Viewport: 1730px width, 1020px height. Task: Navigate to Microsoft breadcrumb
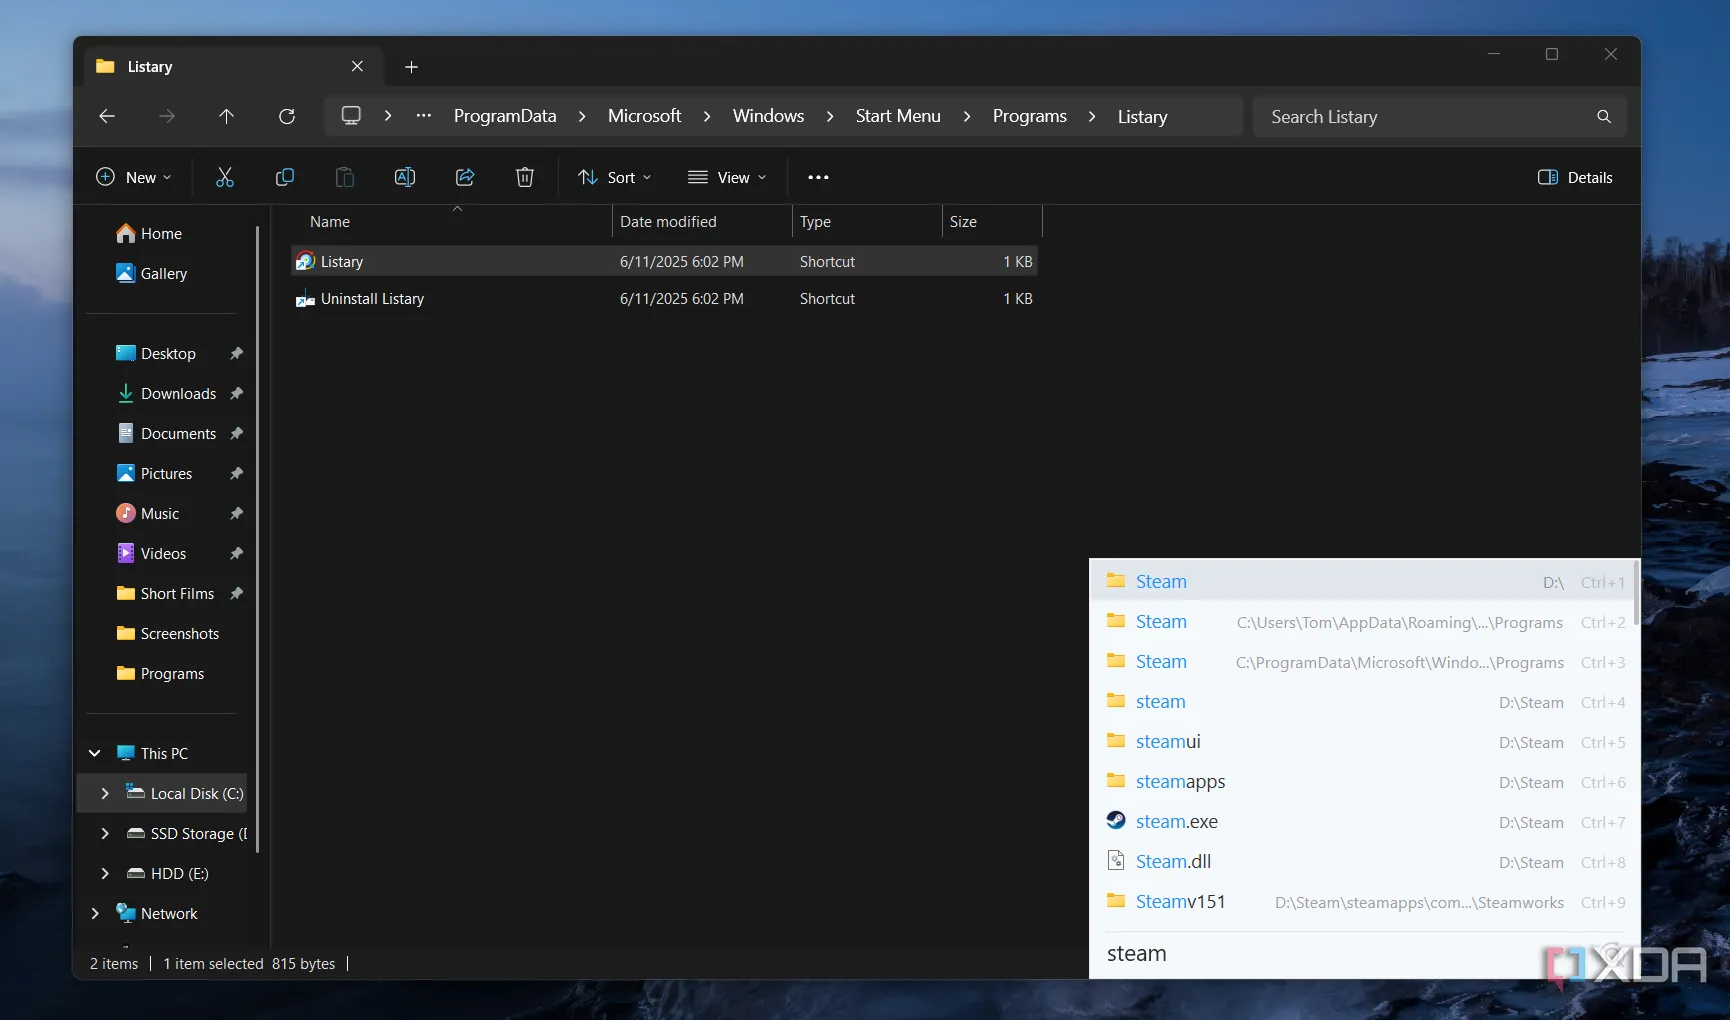click(x=644, y=116)
